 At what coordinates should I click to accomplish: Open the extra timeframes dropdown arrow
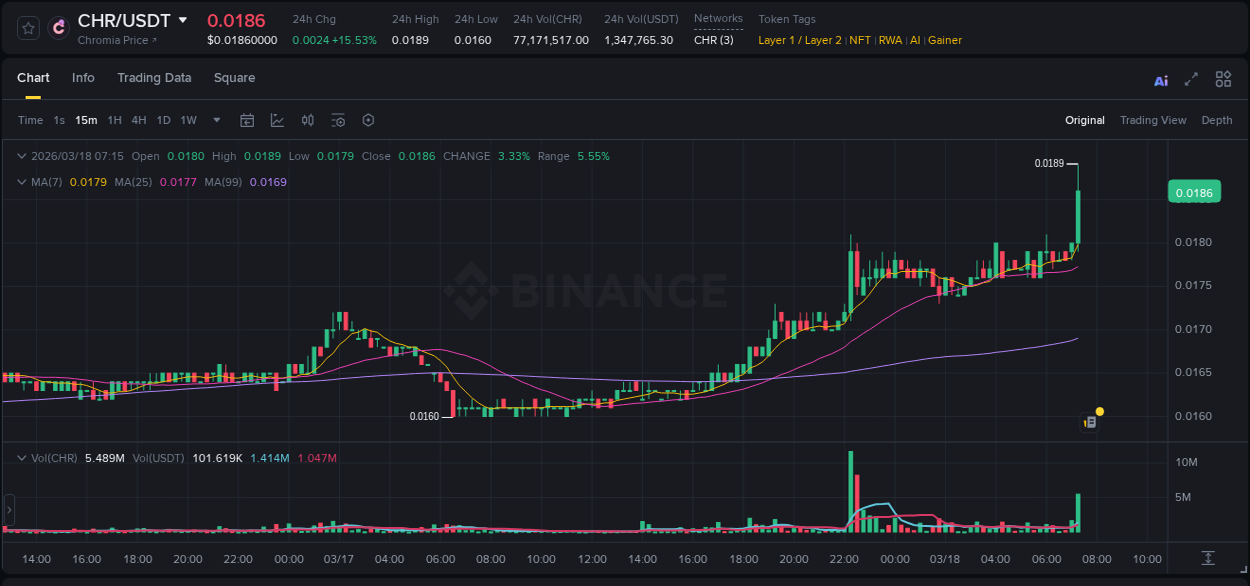tap(215, 119)
